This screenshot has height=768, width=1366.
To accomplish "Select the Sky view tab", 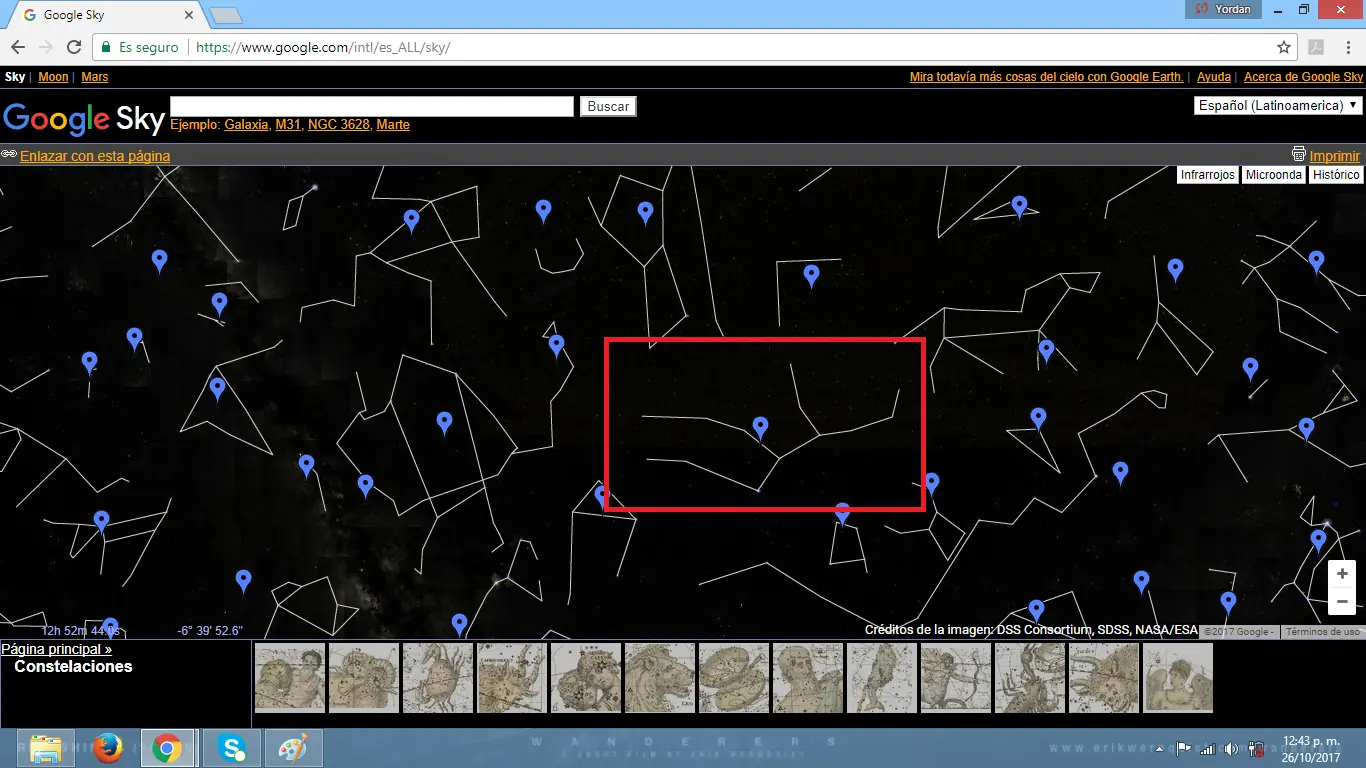I will click(x=15, y=77).
